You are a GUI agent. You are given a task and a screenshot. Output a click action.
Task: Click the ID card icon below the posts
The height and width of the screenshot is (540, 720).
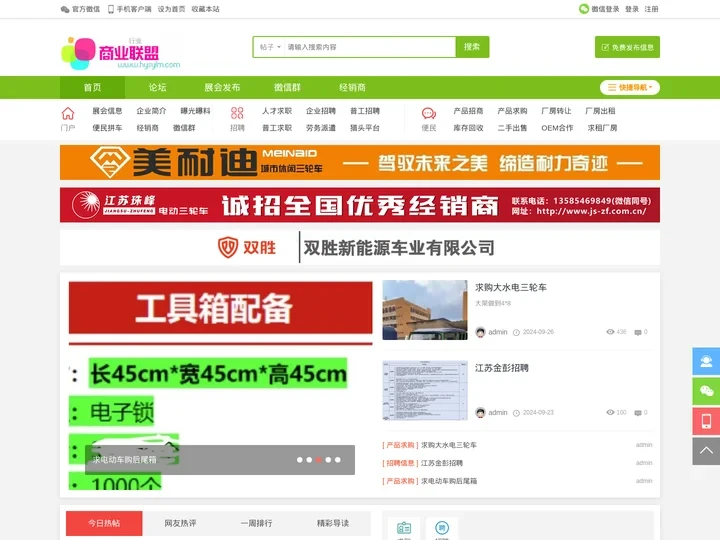(x=404, y=528)
